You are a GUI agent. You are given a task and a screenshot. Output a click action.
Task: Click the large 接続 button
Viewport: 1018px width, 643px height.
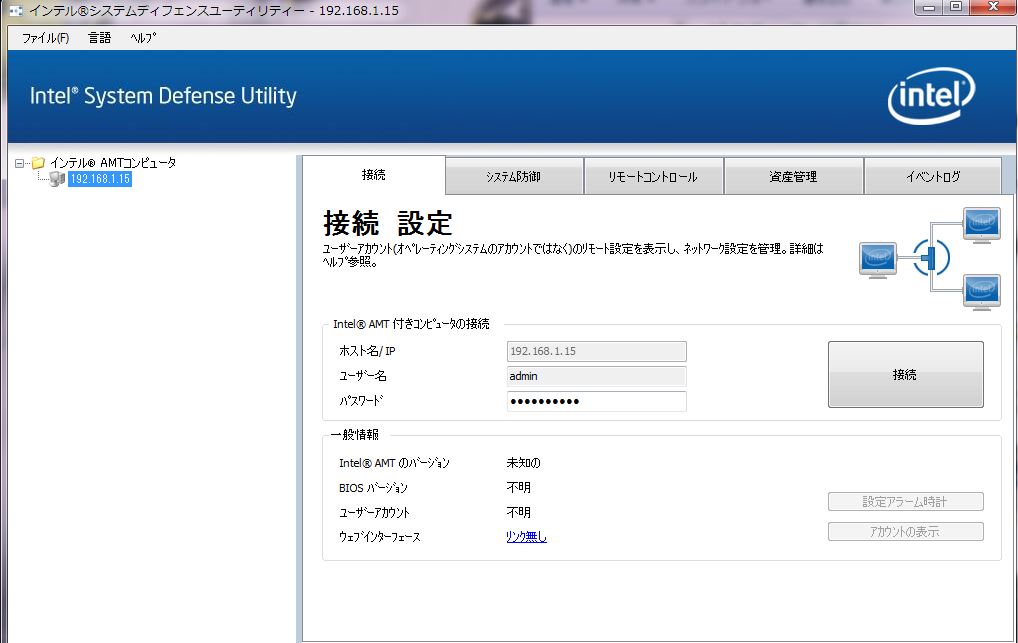coord(906,375)
